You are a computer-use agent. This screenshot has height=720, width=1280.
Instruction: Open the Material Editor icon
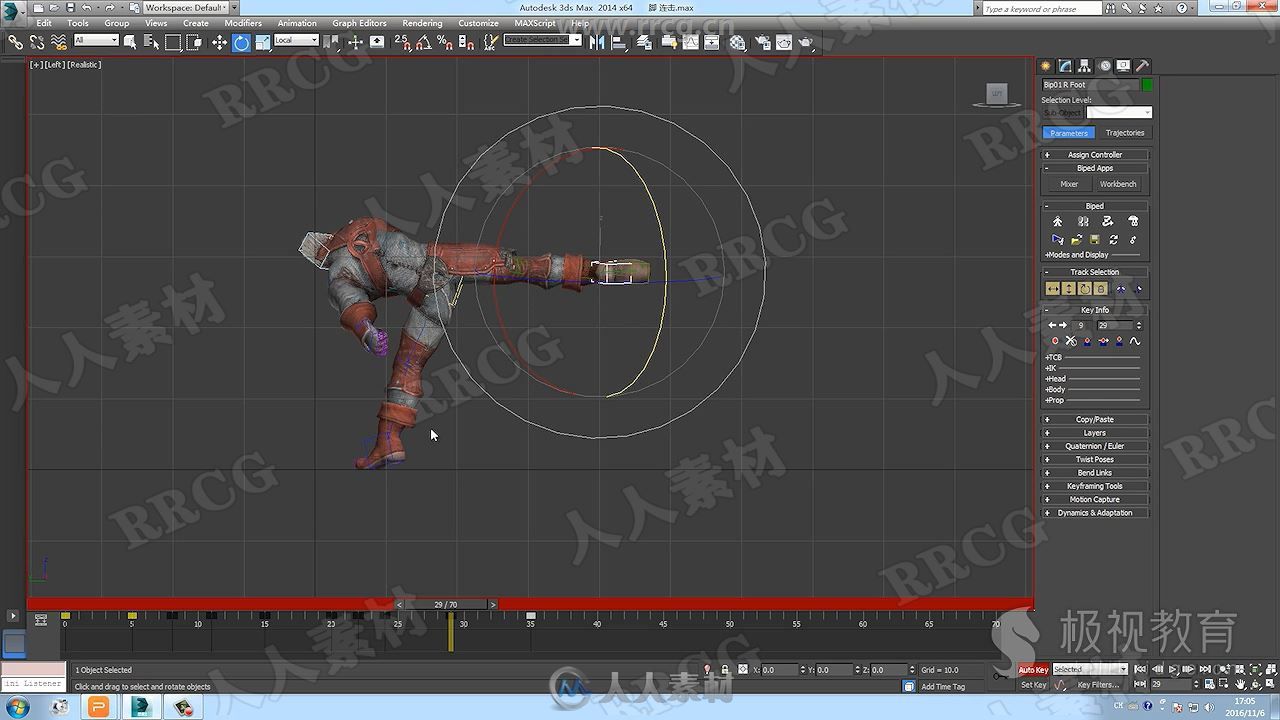[x=738, y=42]
